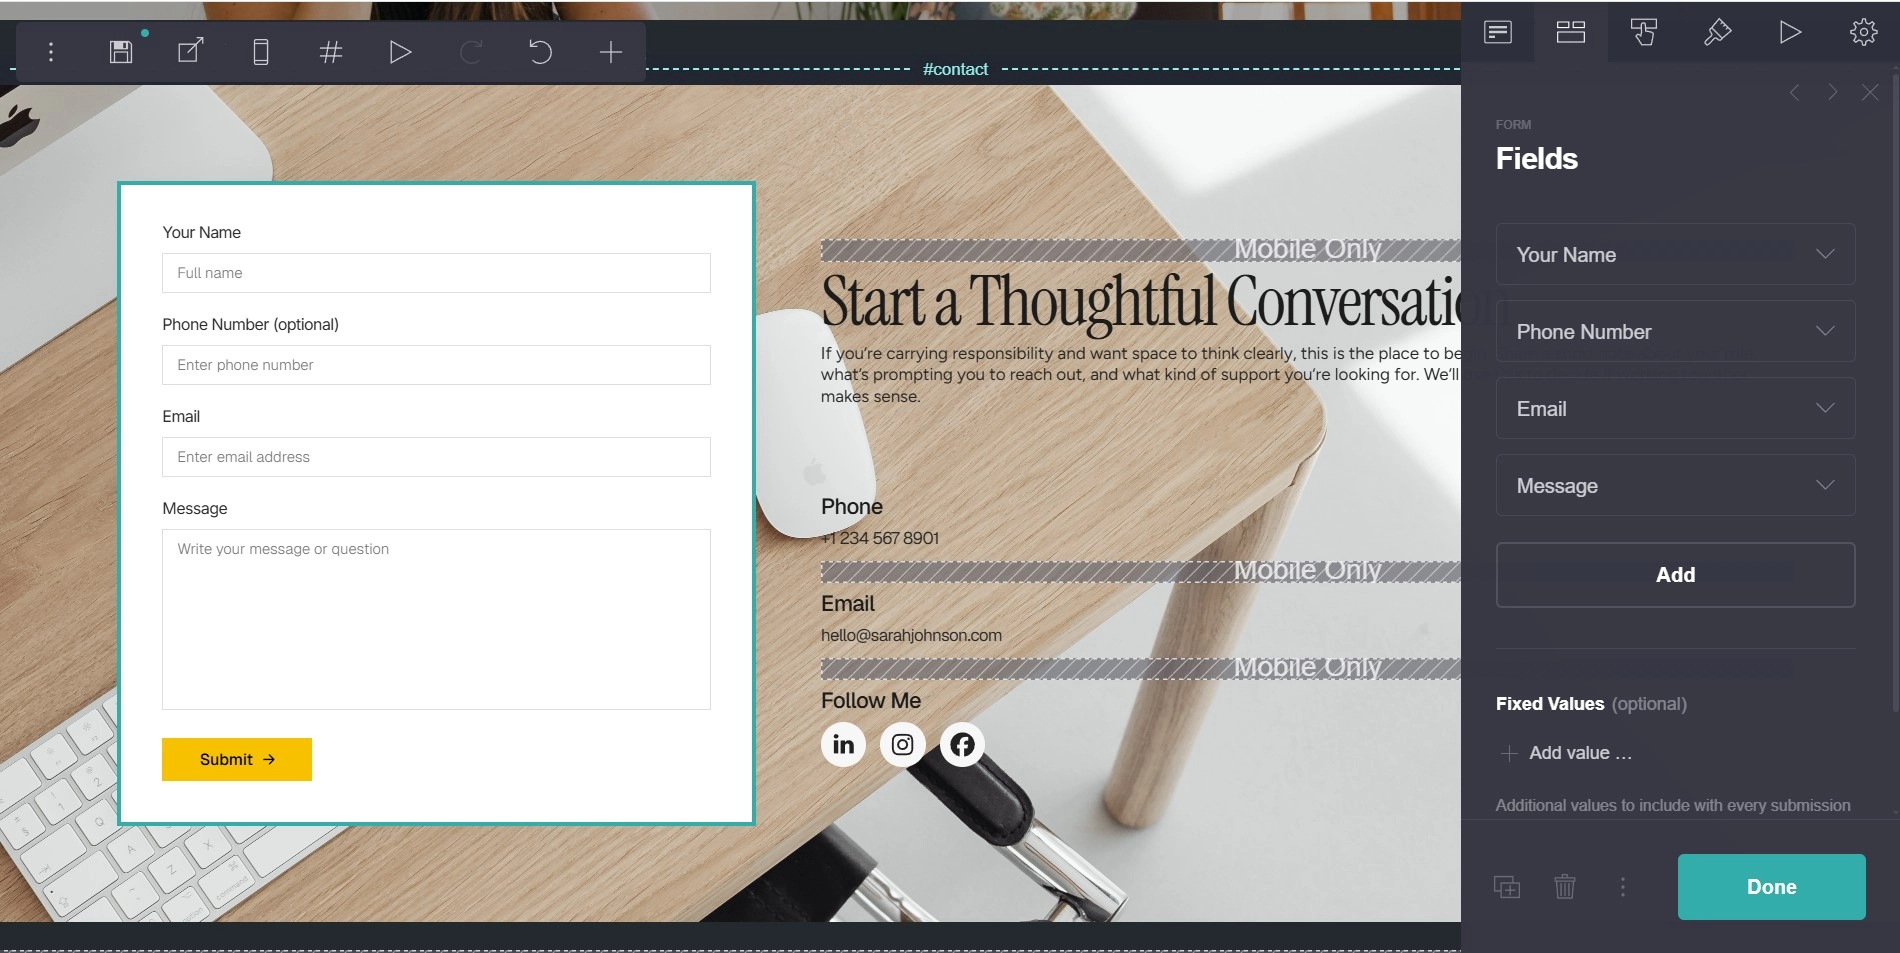Open the layout panel tab
This screenshot has width=1900, height=953.
pyautogui.click(x=1571, y=32)
